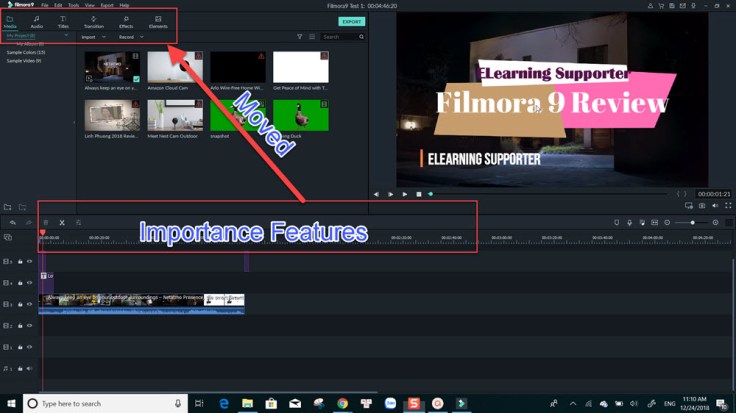Hide video track 5 with eye icon
The image size is (736, 413).
pyautogui.click(x=29, y=261)
